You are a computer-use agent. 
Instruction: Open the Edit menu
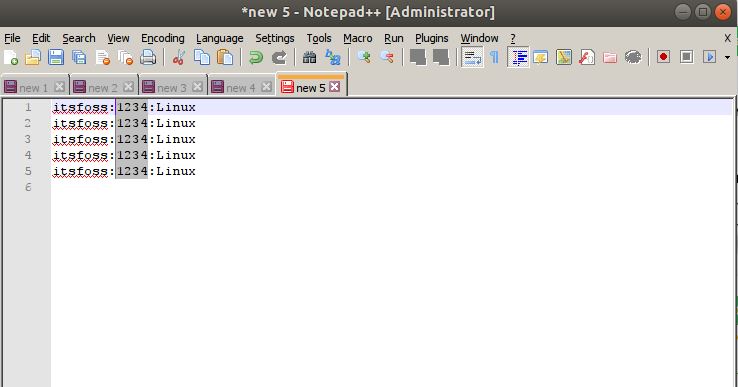click(x=41, y=38)
